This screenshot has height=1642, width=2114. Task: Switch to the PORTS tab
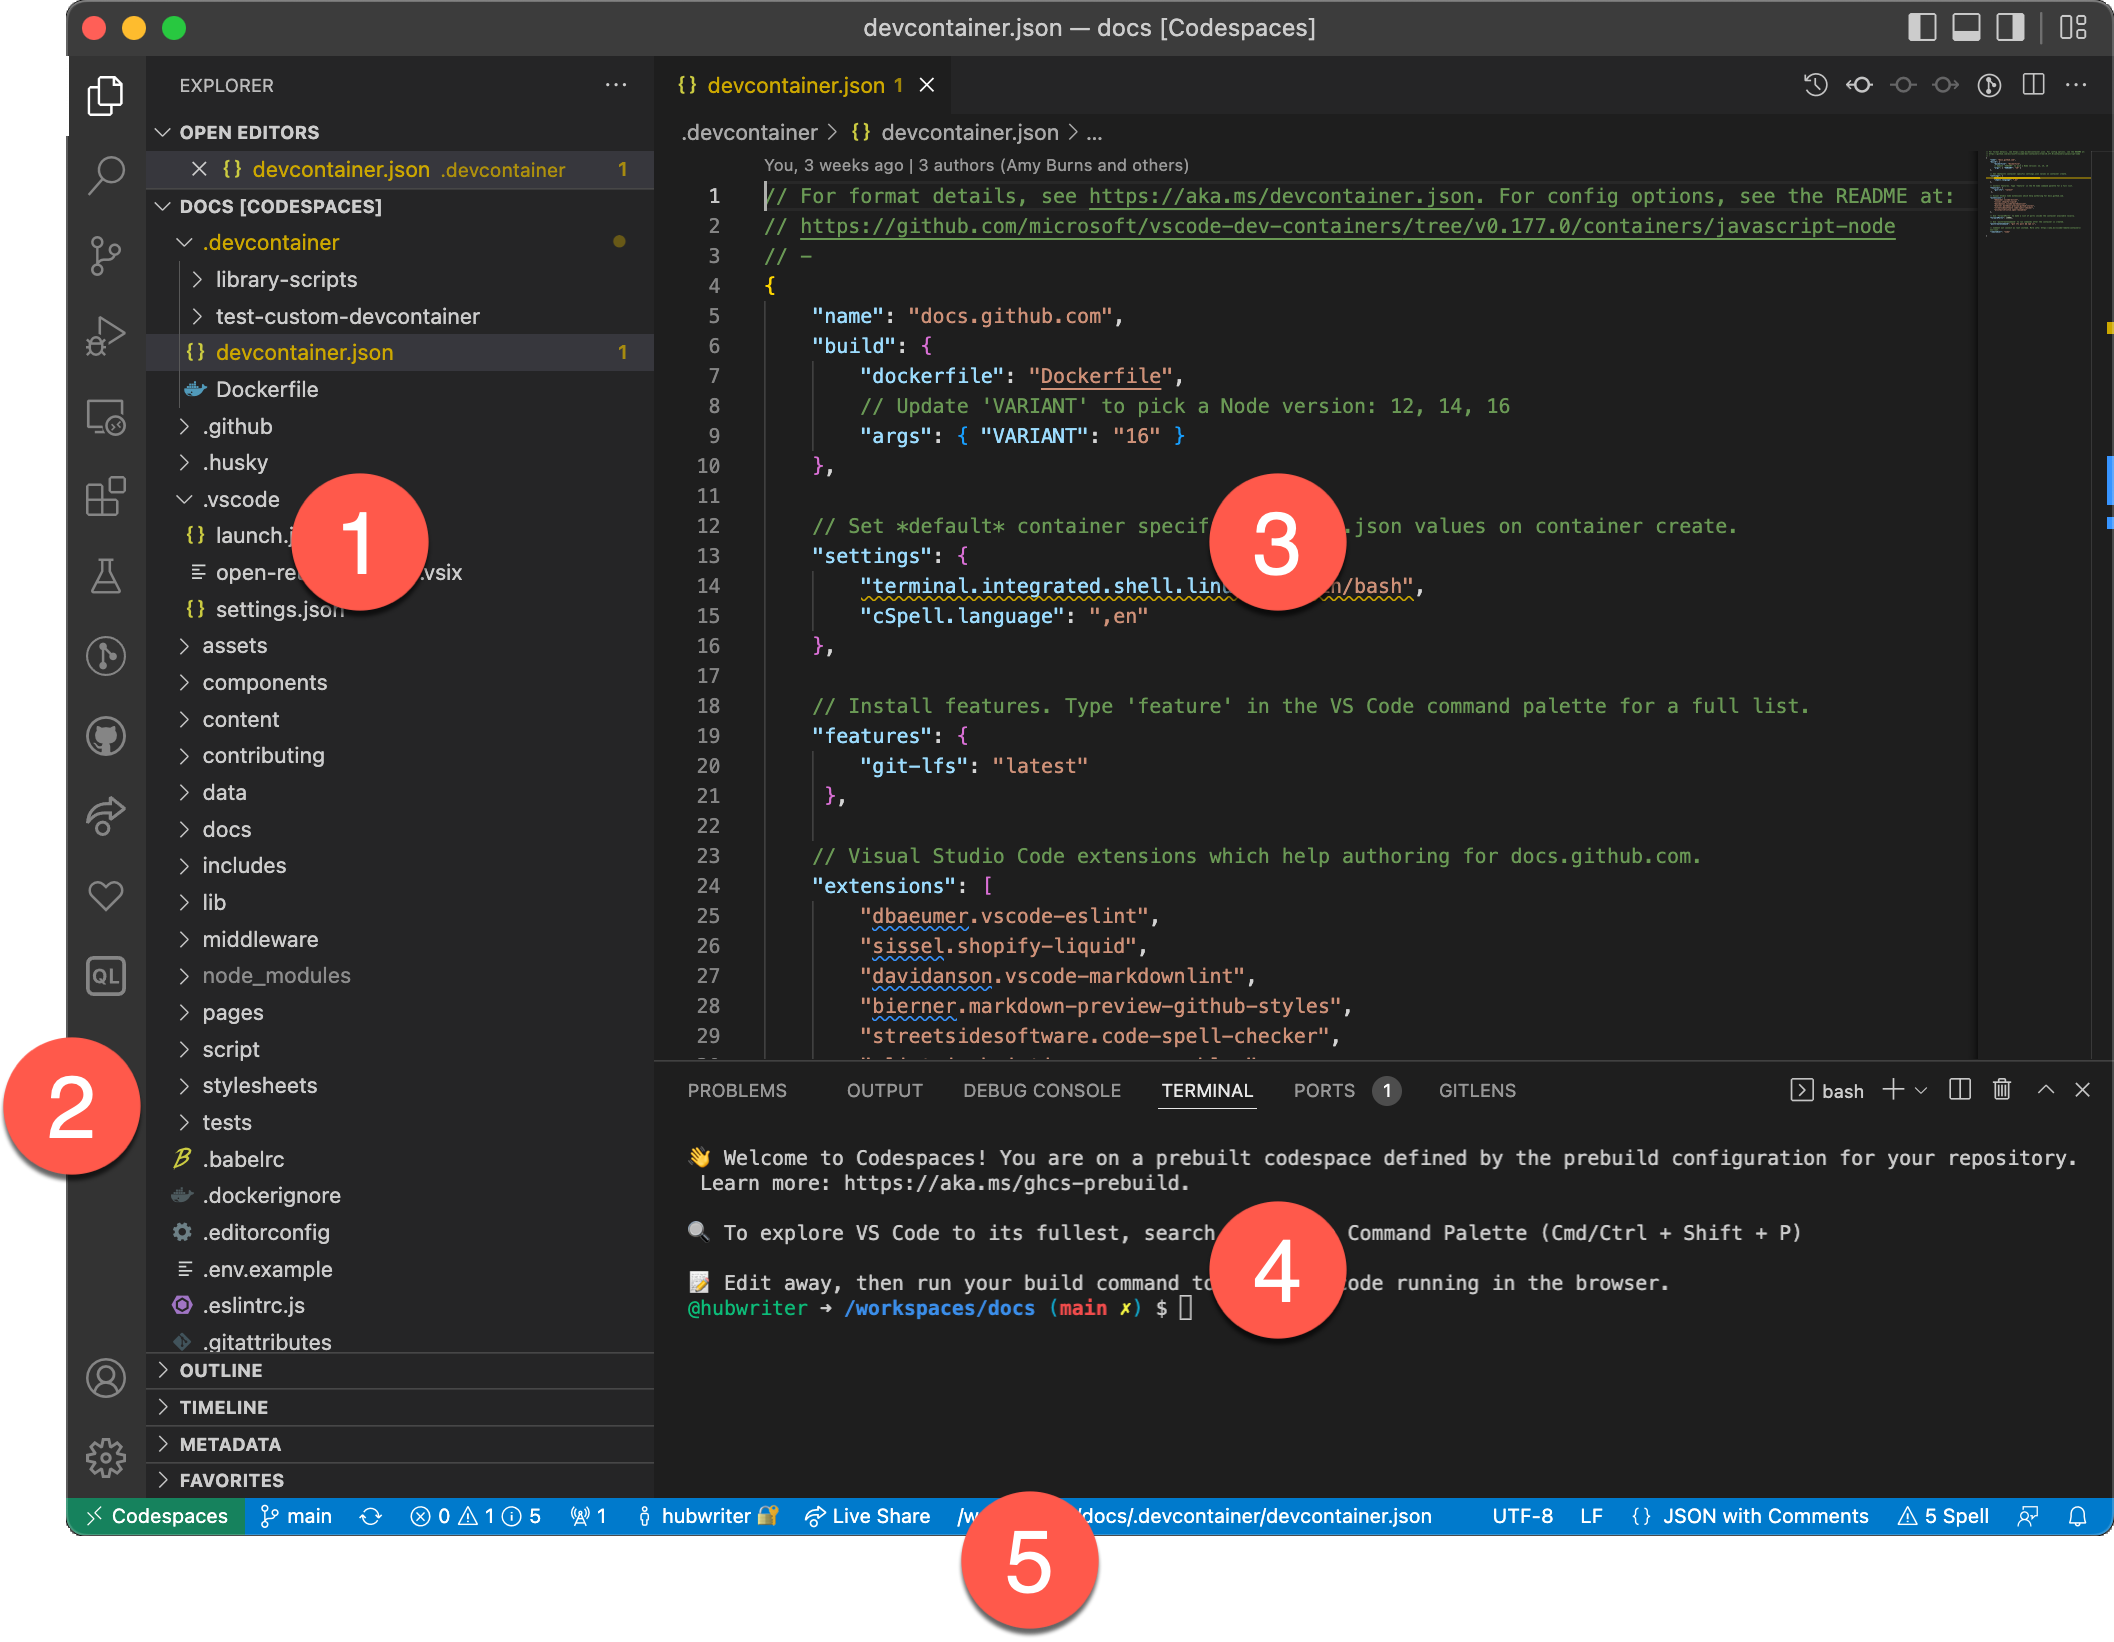coord(1323,1090)
